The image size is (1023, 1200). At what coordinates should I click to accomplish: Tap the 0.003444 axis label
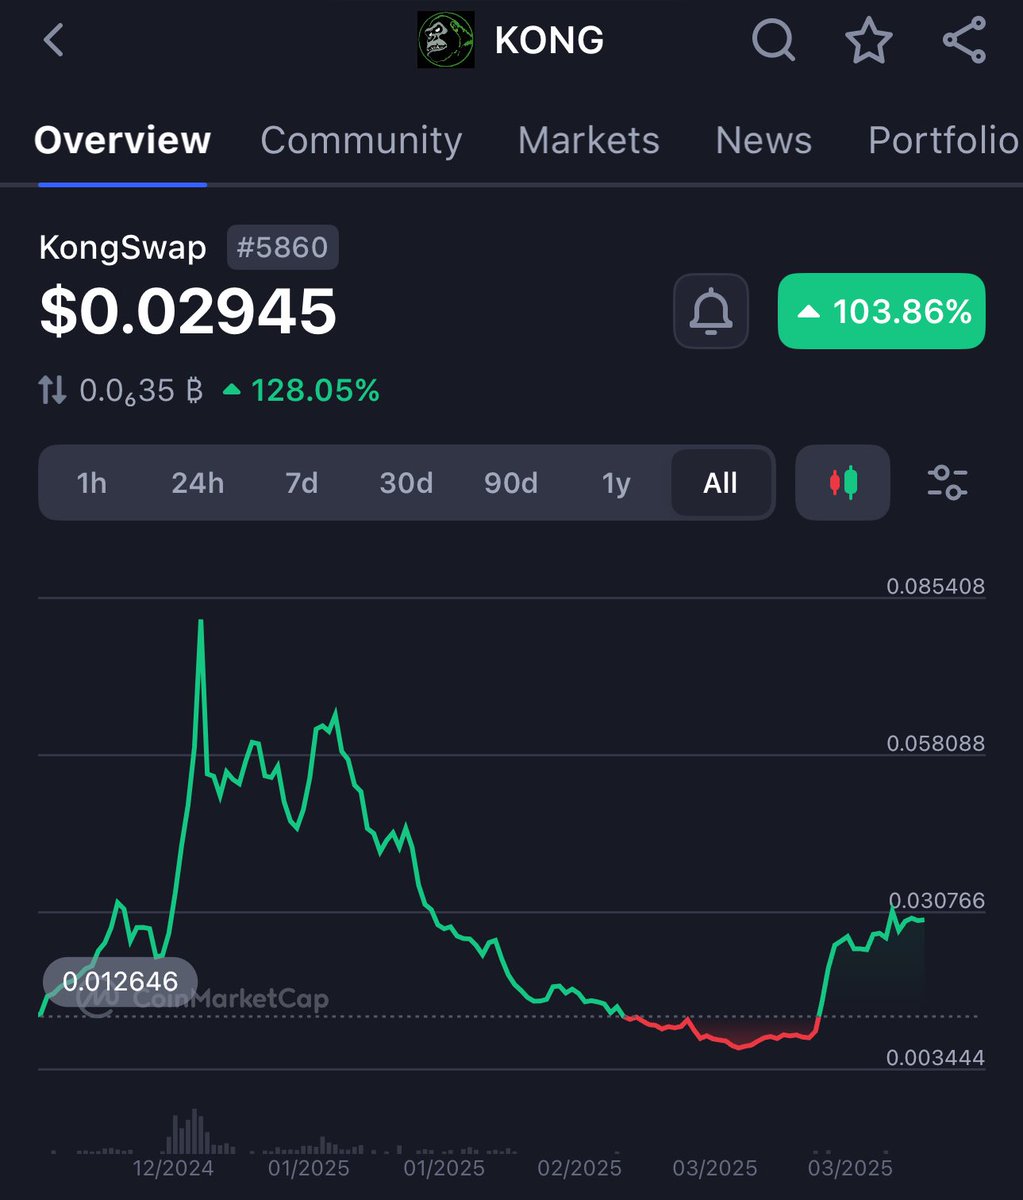click(x=935, y=1057)
